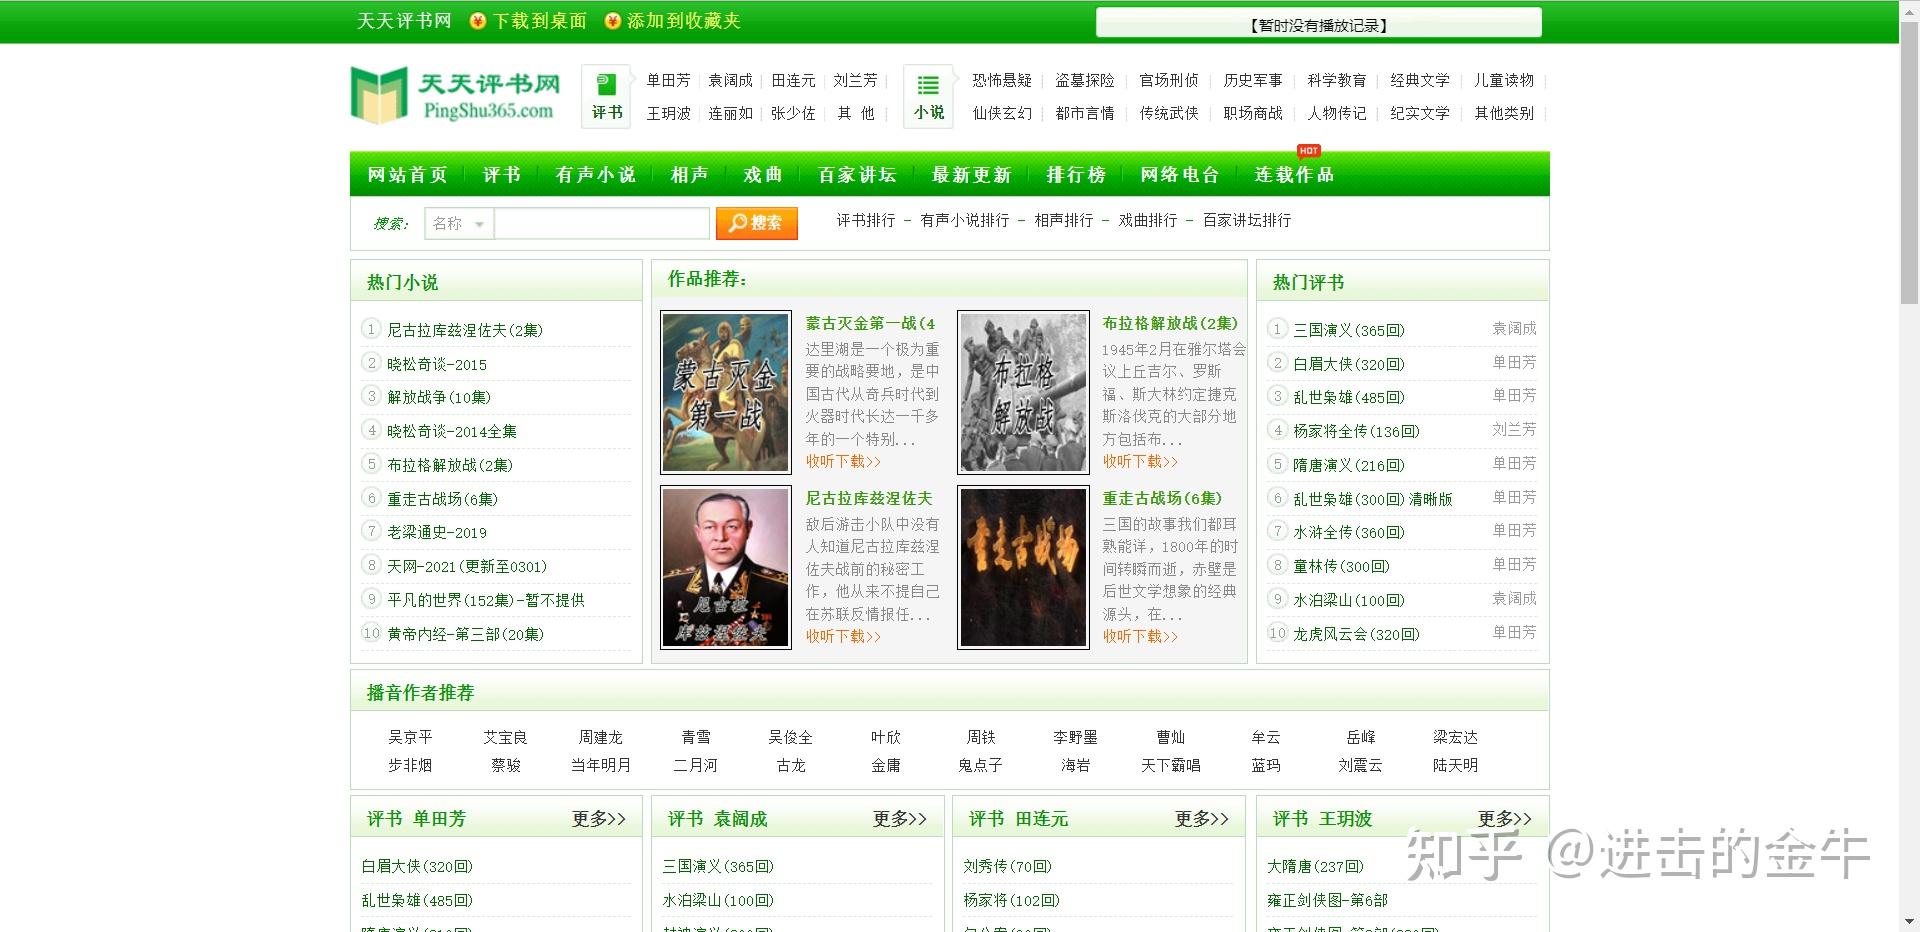The image size is (1920, 932).
Task: Open the 相声 nav tab
Action: tap(689, 175)
